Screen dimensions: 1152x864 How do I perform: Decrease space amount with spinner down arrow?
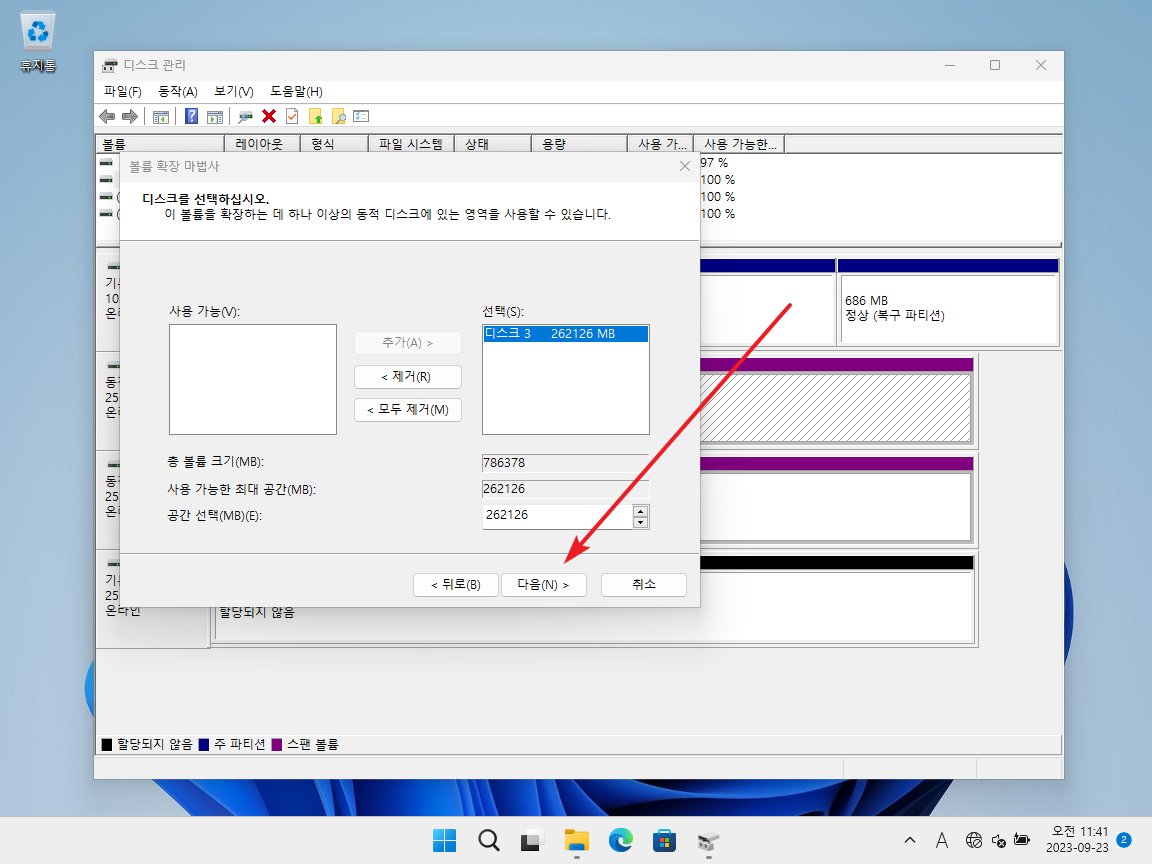coord(641,522)
